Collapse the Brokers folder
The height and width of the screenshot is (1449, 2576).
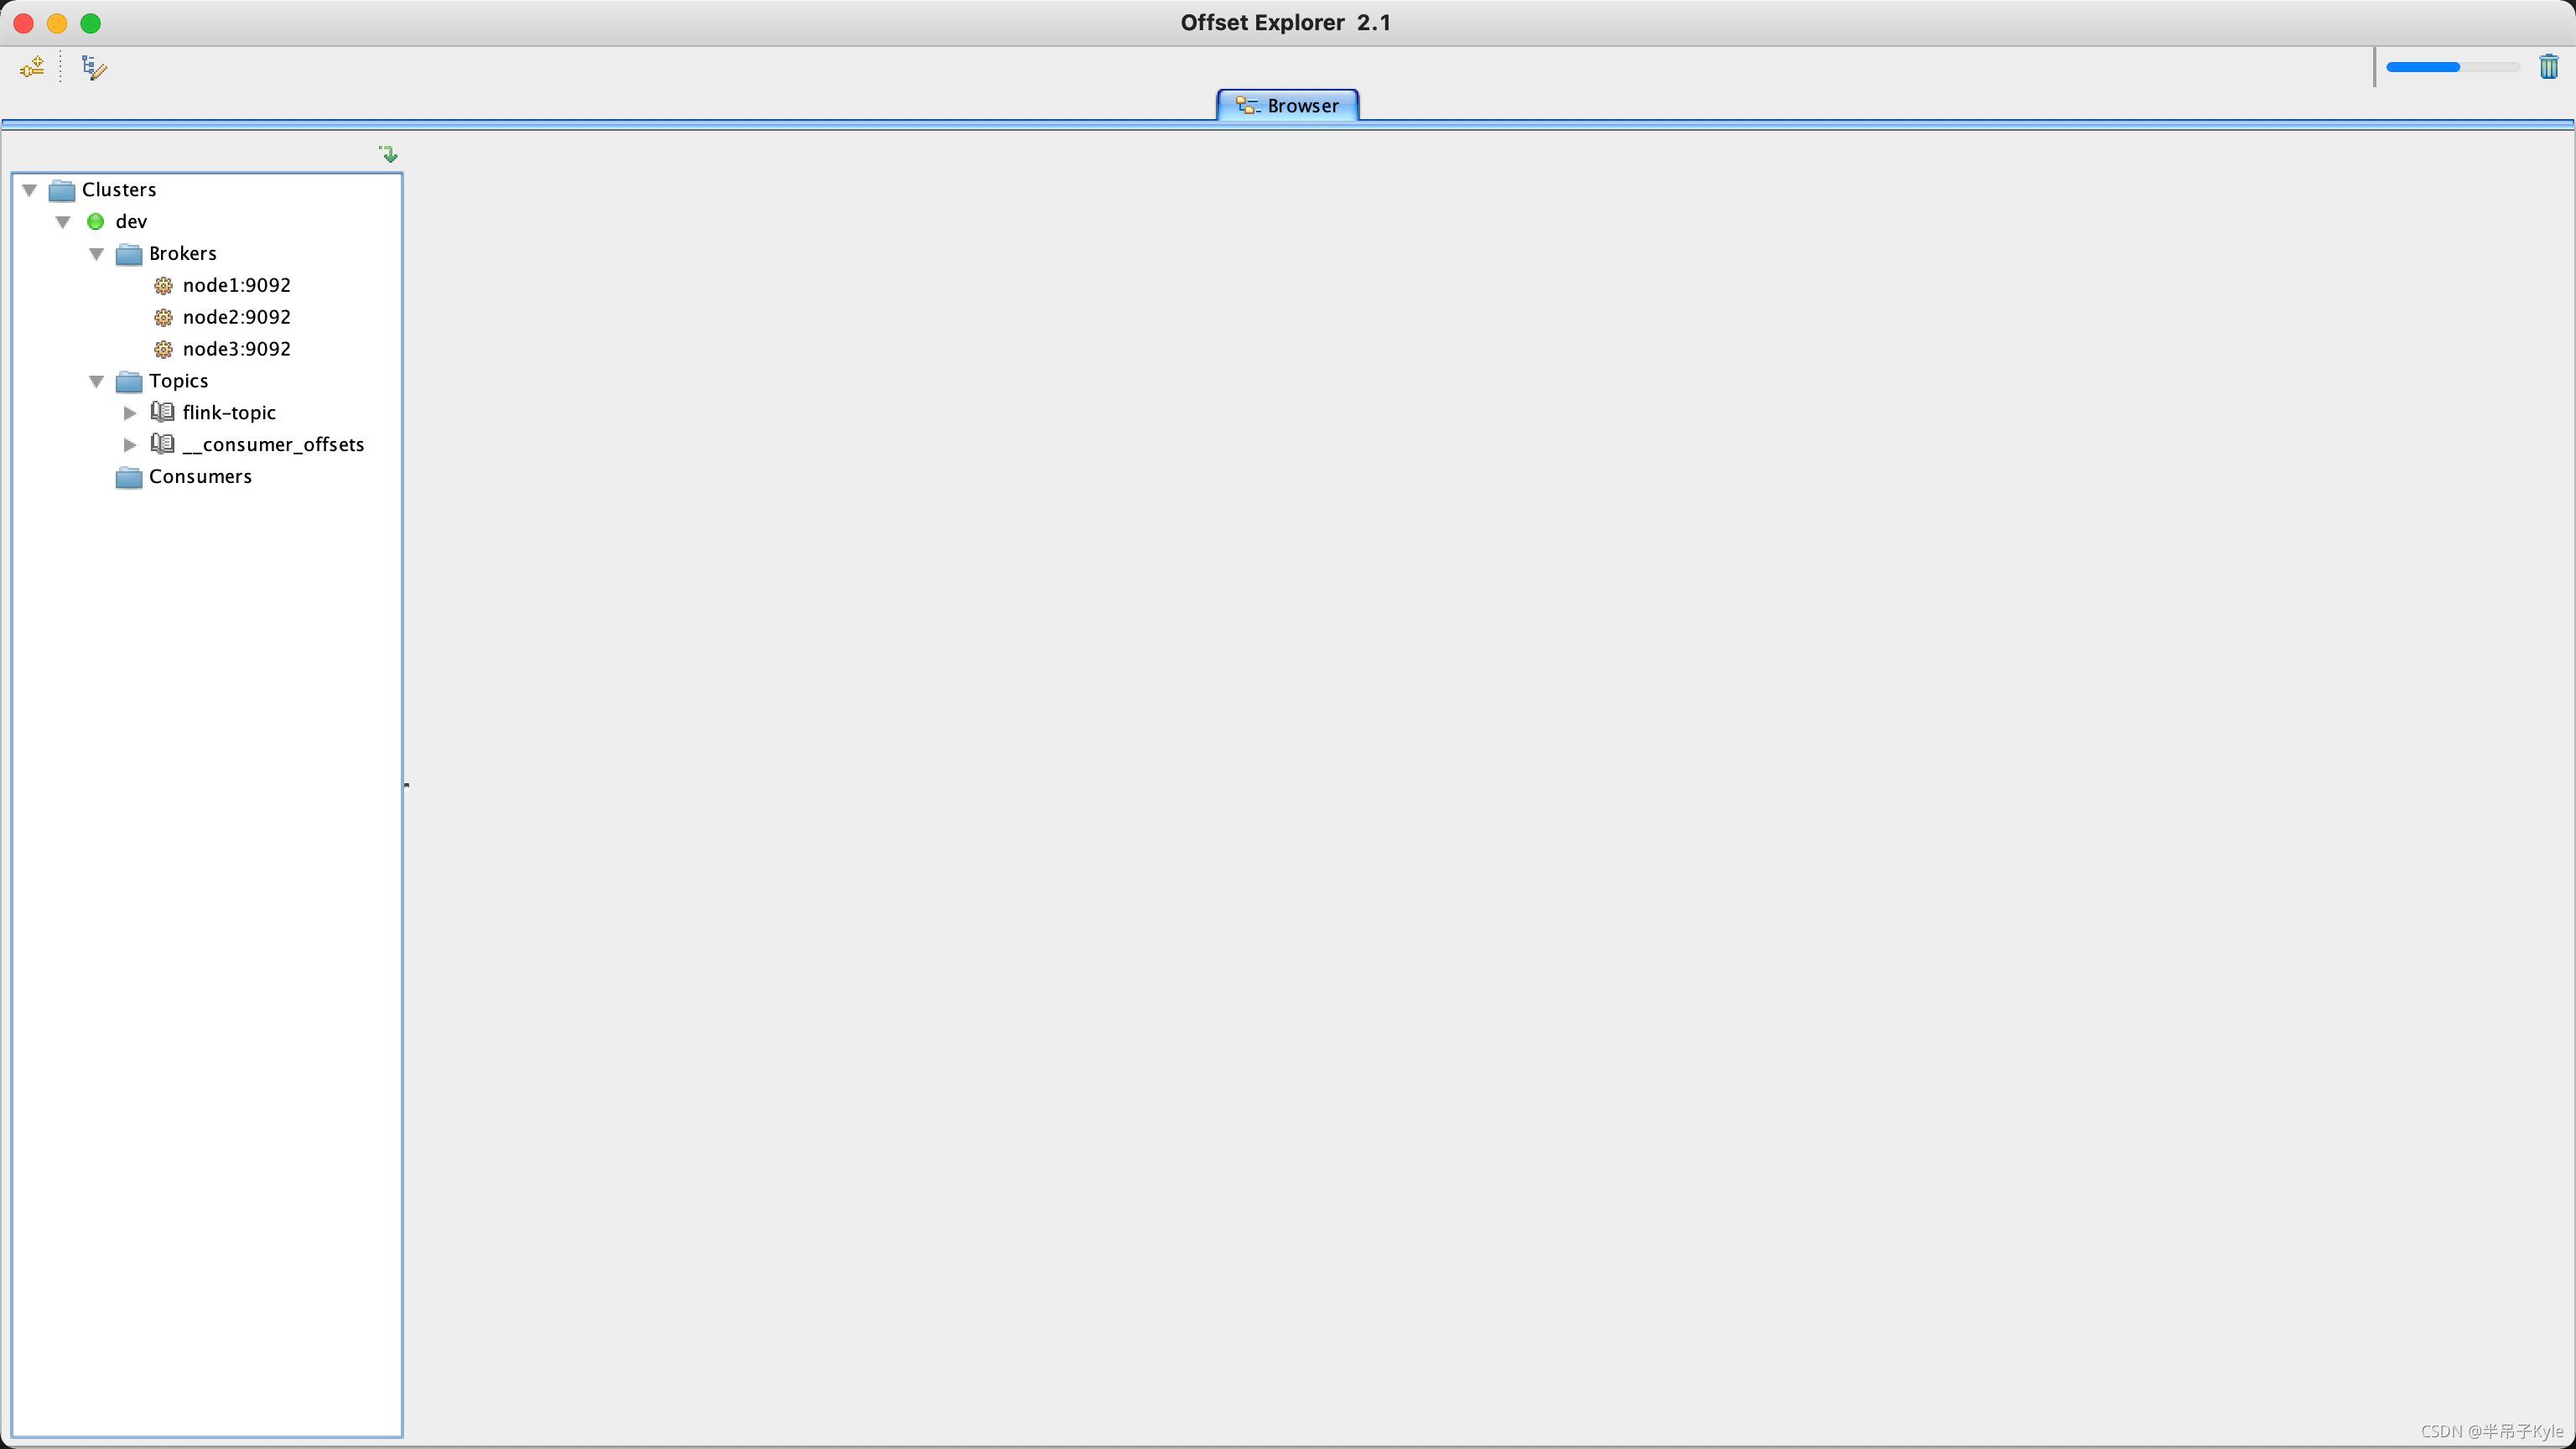click(x=97, y=253)
